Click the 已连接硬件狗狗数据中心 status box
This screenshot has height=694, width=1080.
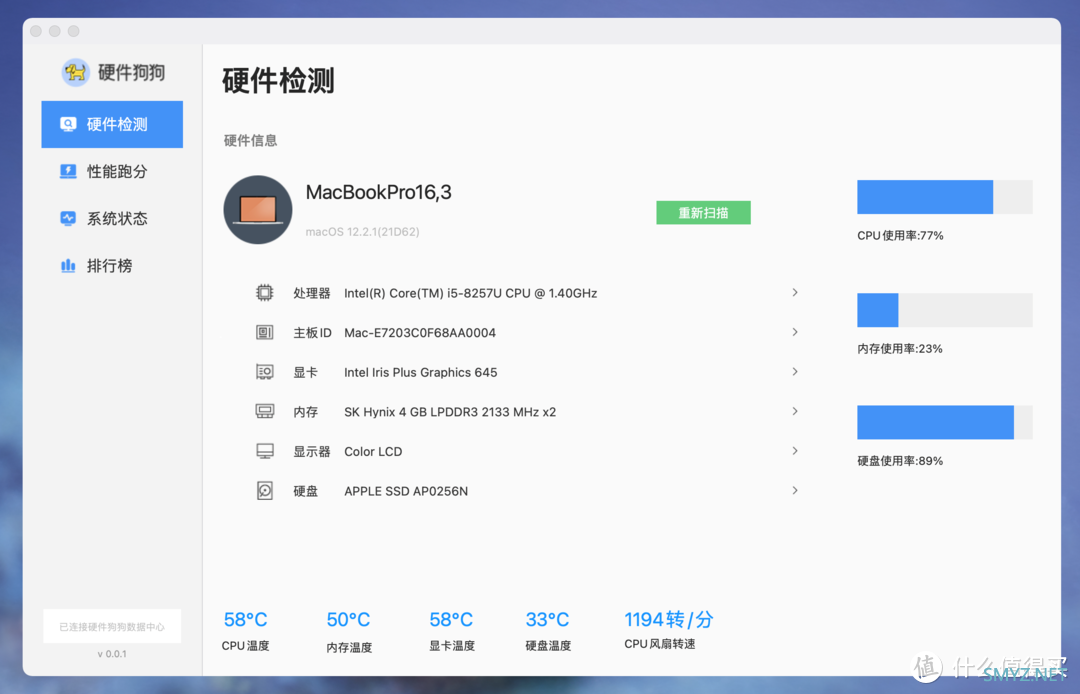coord(112,627)
